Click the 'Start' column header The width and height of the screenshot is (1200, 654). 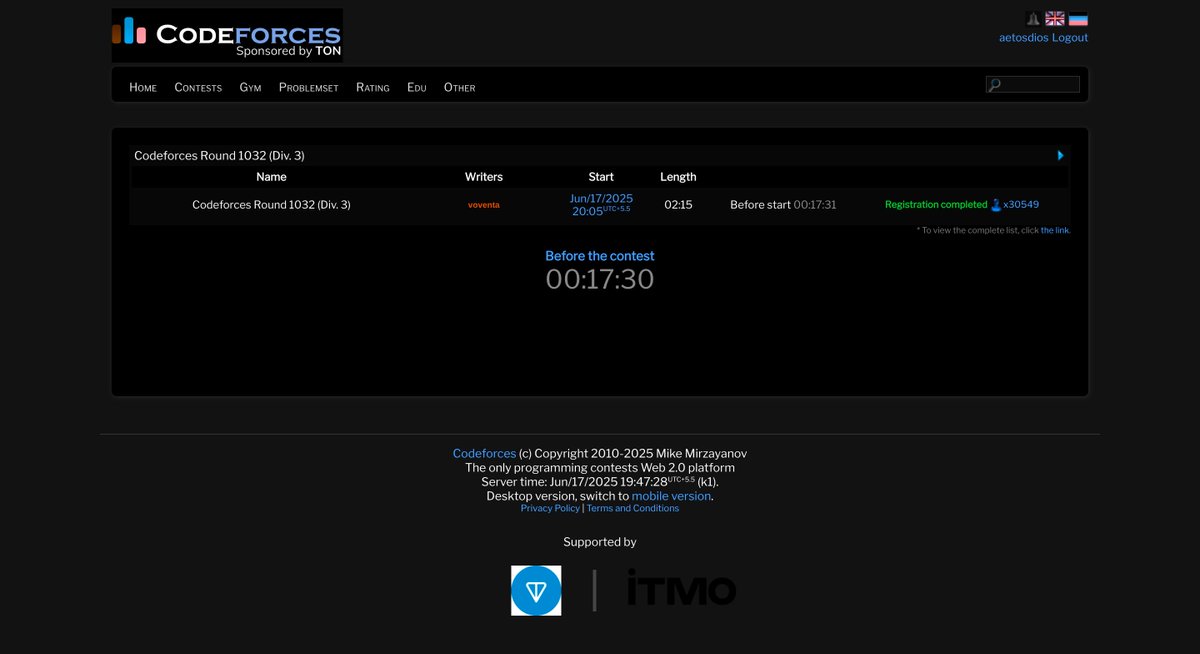coord(601,177)
